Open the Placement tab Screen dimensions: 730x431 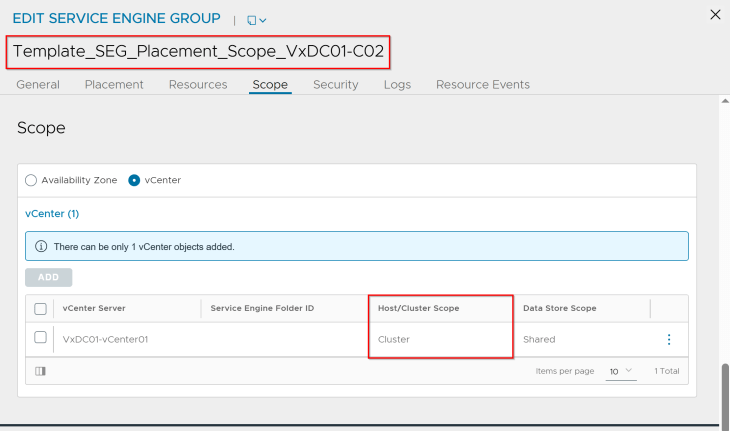114,85
